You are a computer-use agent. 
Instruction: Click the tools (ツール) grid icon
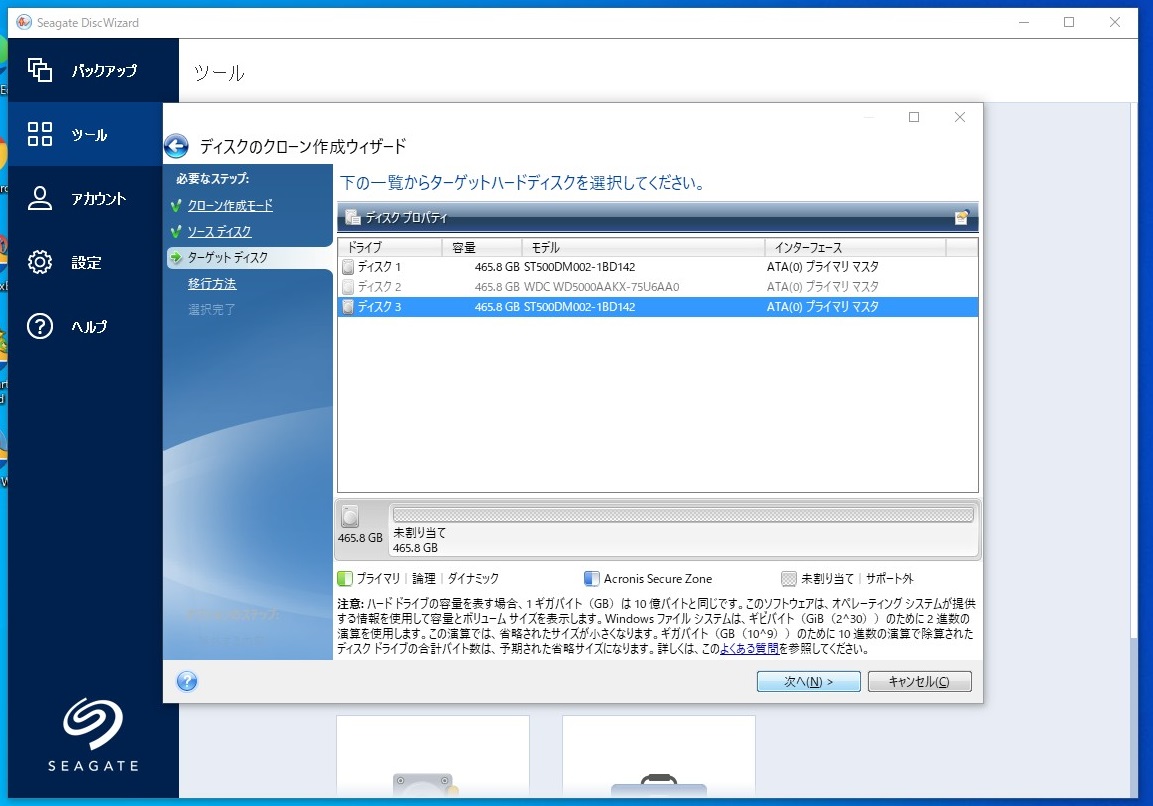tap(40, 134)
